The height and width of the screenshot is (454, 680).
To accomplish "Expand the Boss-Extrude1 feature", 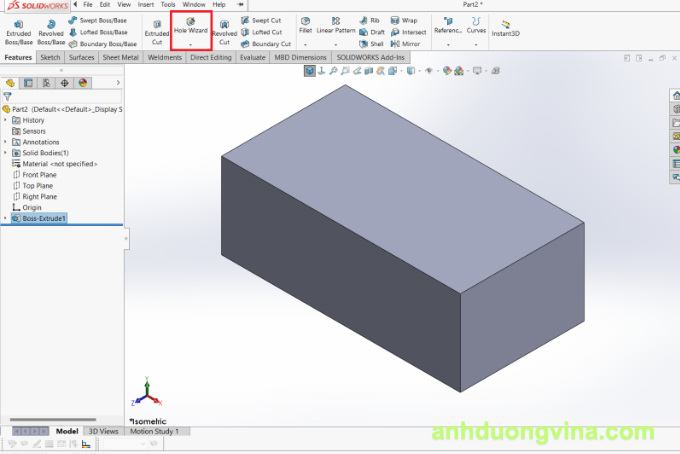I will 5,218.
